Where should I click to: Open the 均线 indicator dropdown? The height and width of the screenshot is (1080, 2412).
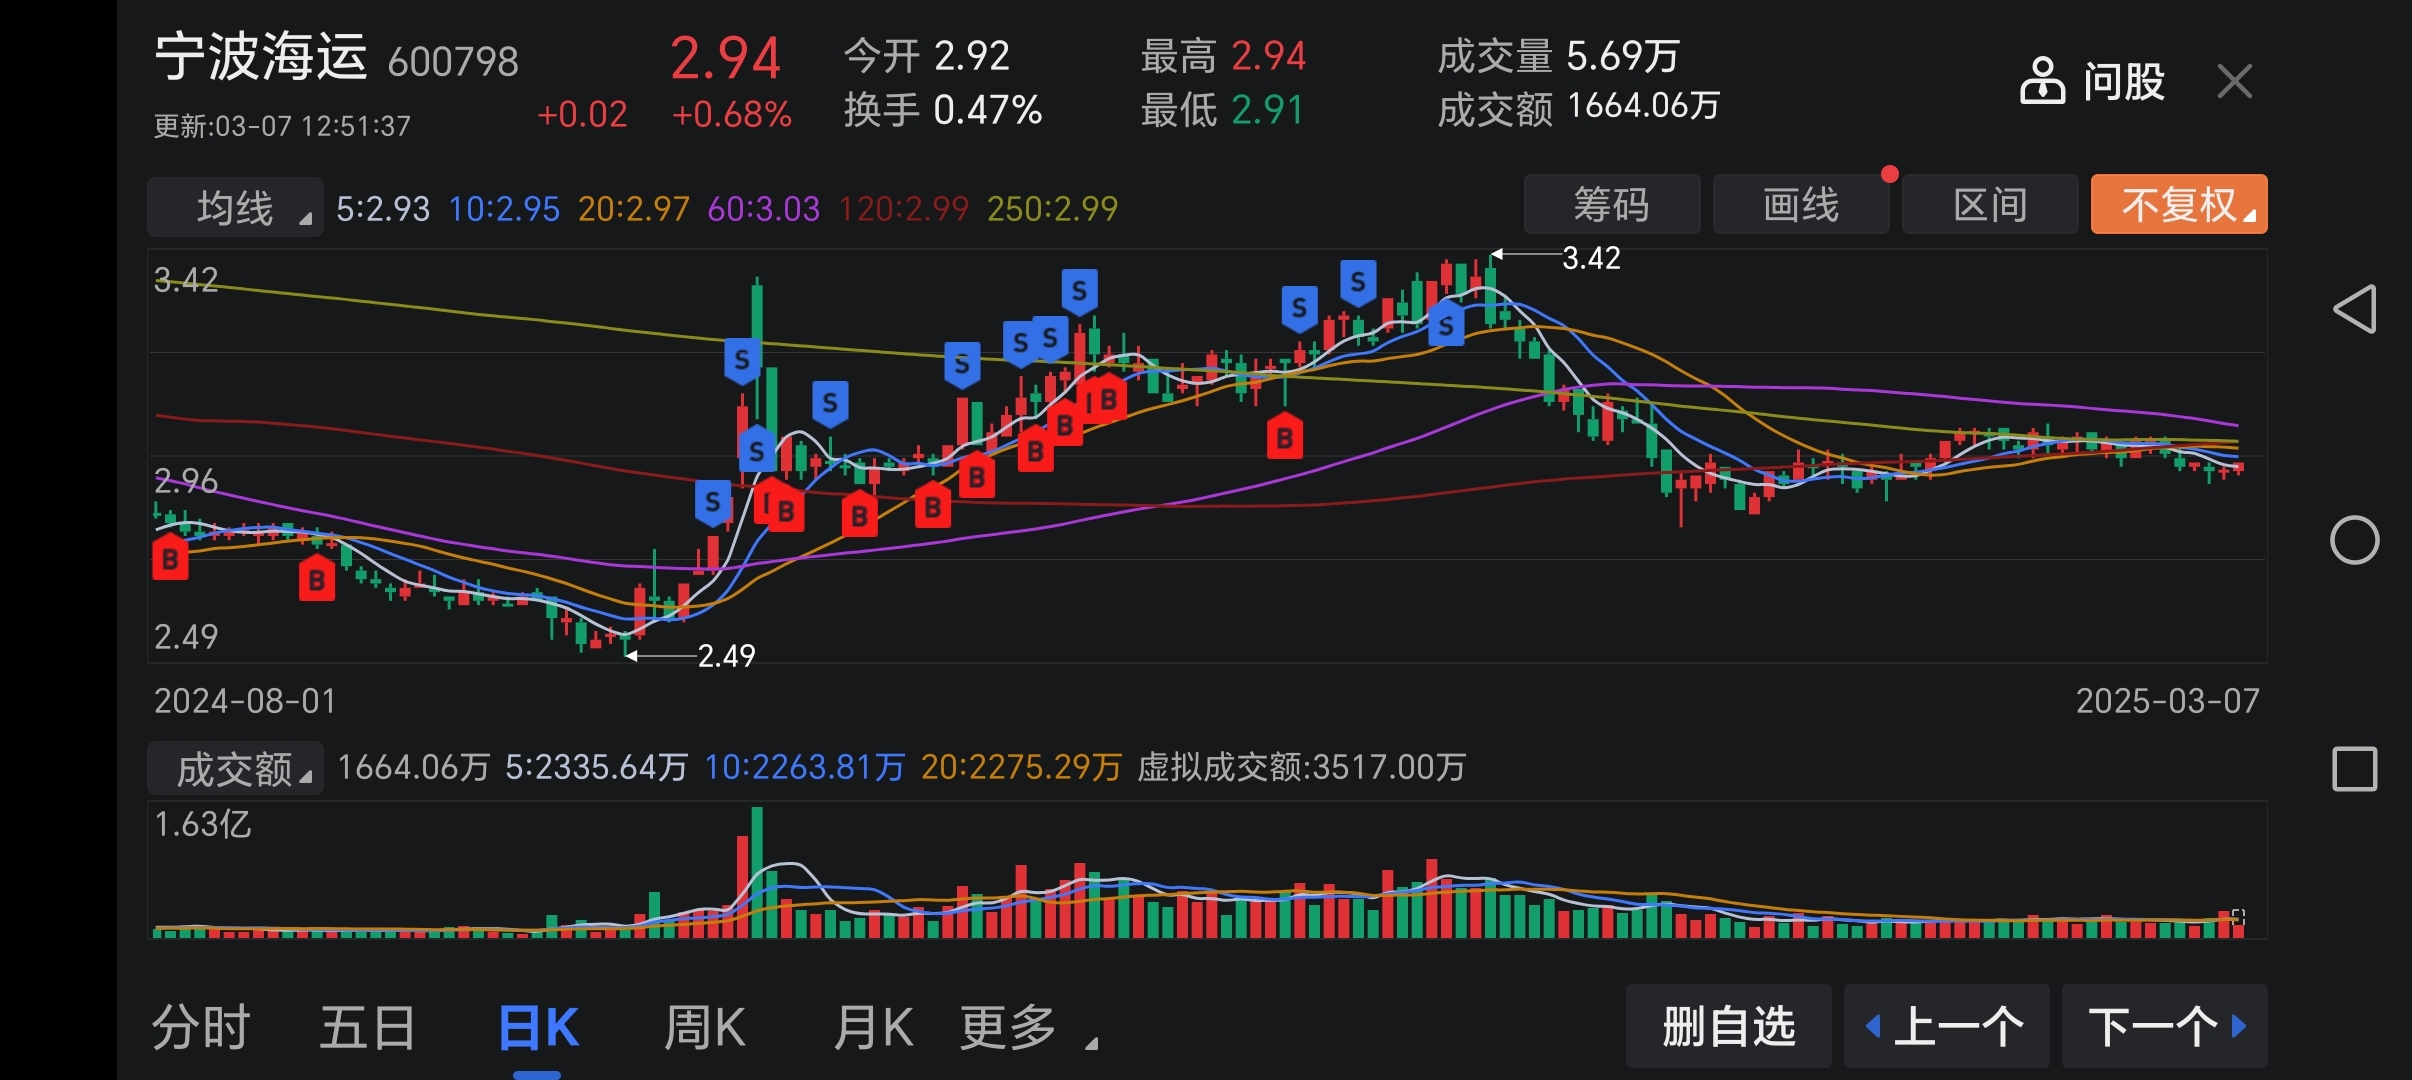pyautogui.click(x=235, y=208)
